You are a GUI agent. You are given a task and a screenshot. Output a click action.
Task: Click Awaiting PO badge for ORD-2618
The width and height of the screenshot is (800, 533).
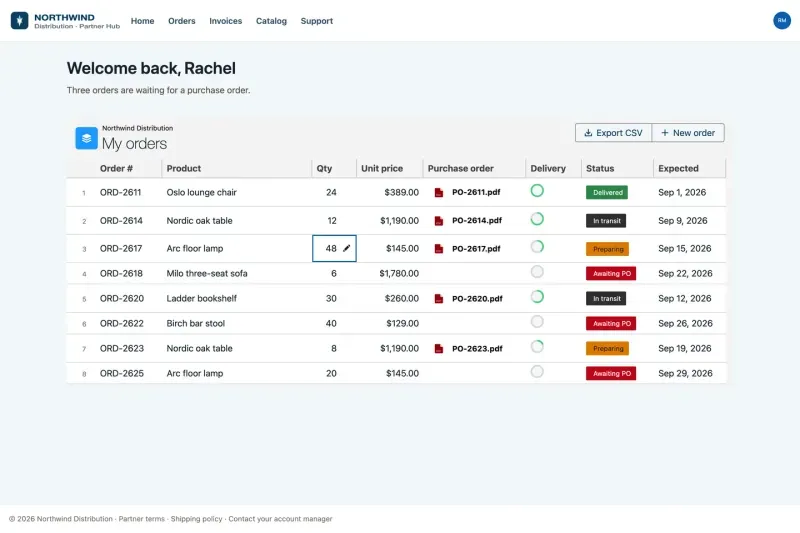[x=611, y=273]
